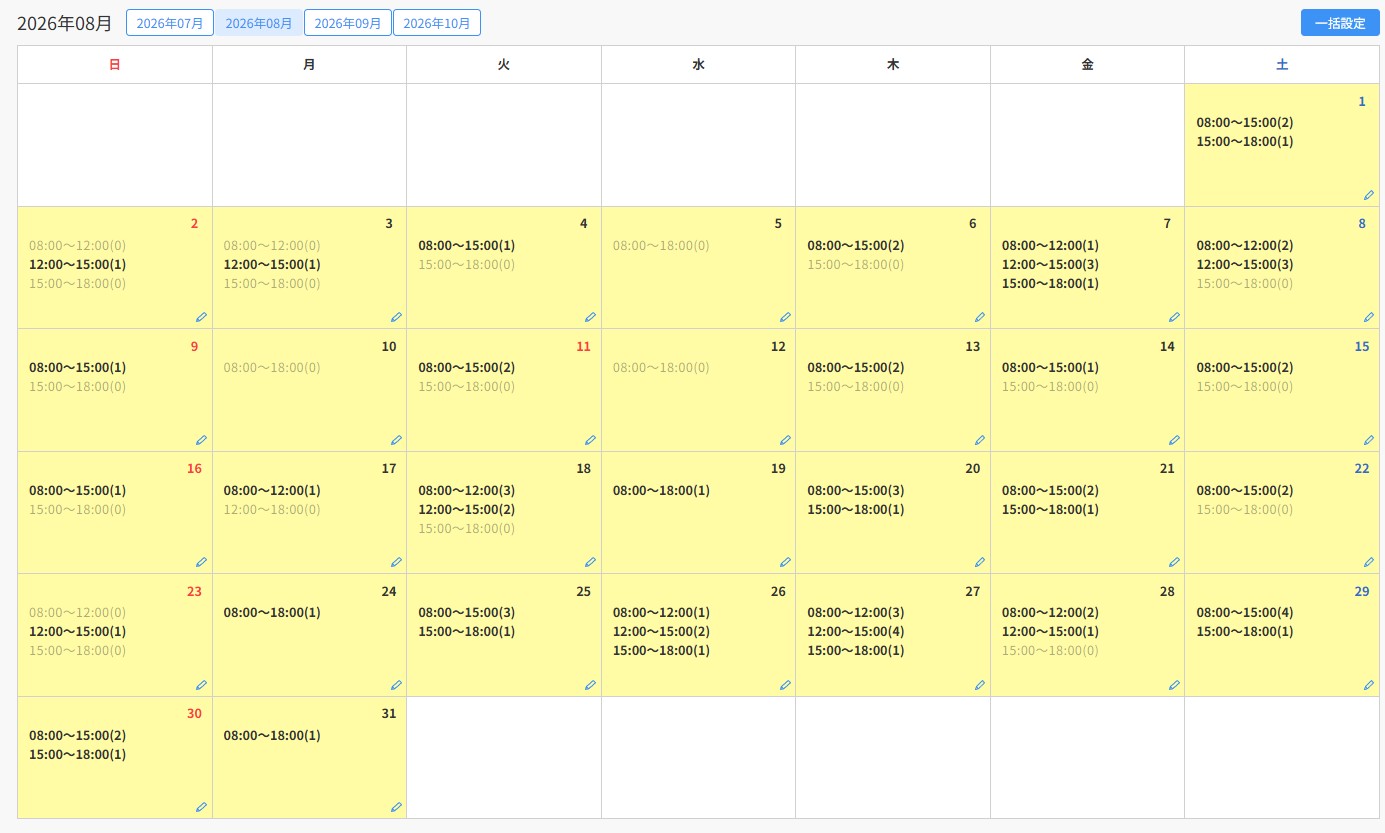1385x833 pixels.
Task: Open the pencil icon on August 30
Action: 201,807
